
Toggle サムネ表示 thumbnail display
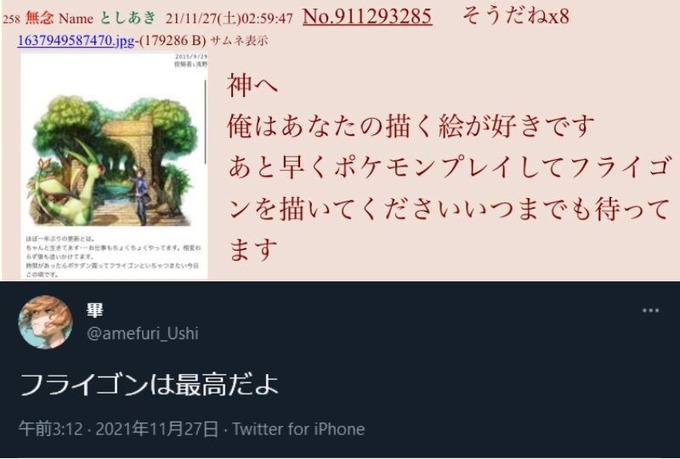click(239, 41)
